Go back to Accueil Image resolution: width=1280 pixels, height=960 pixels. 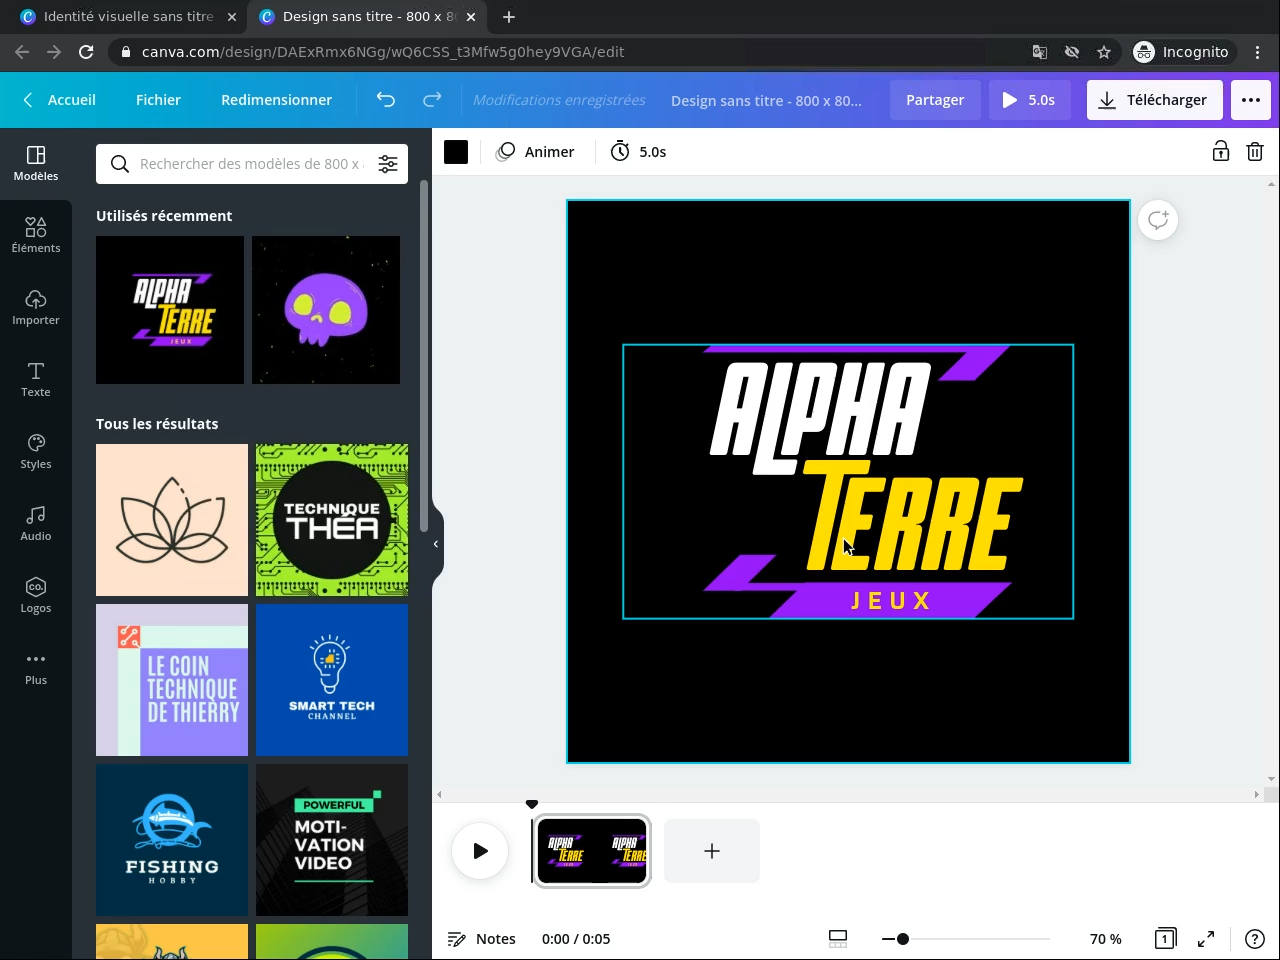coord(60,100)
